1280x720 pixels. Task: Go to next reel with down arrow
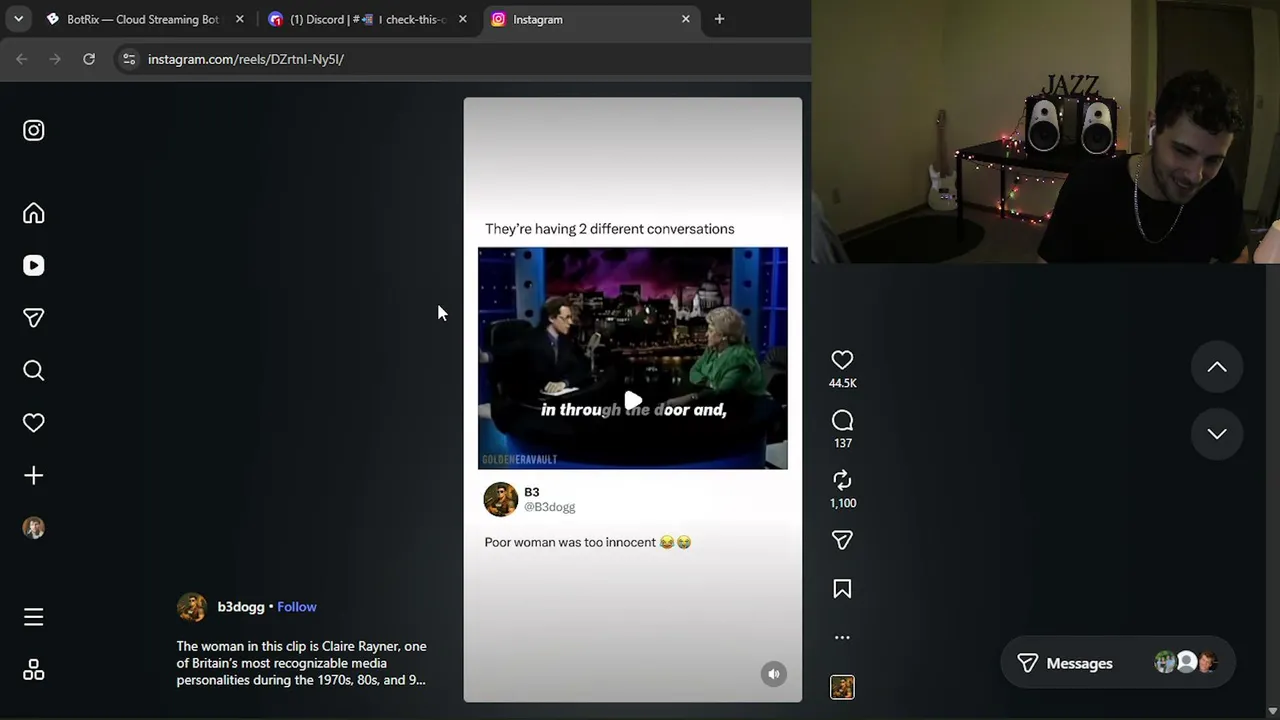tap(1217, 433)
